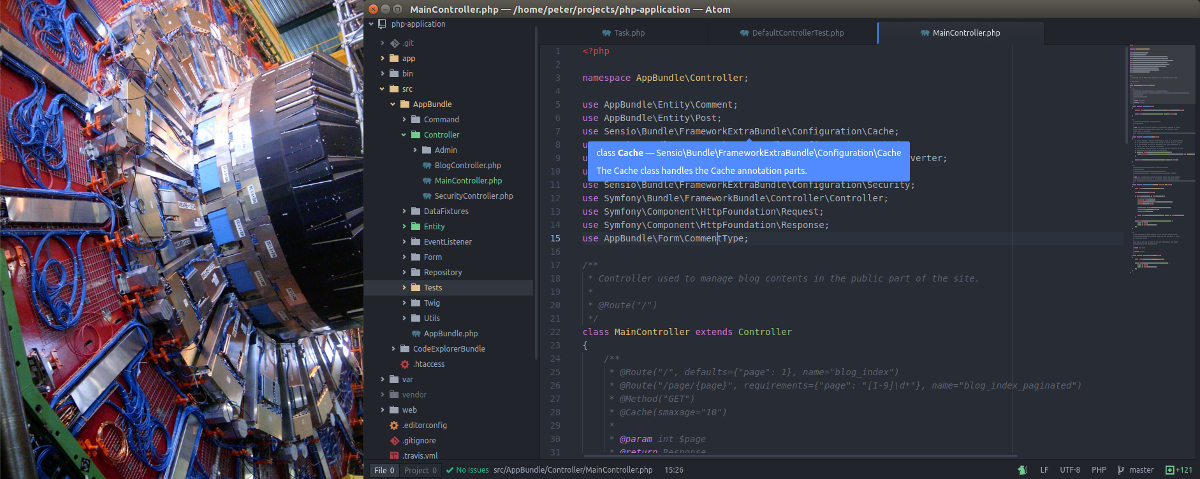Click the php-application project root icon

(x=383, y=24)
